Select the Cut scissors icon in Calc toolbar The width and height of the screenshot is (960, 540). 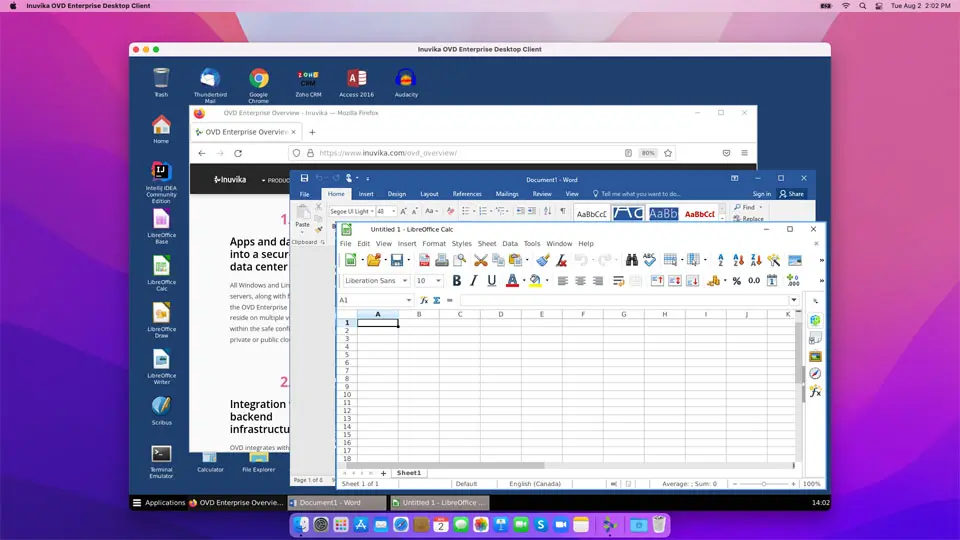tap(480, 260)
